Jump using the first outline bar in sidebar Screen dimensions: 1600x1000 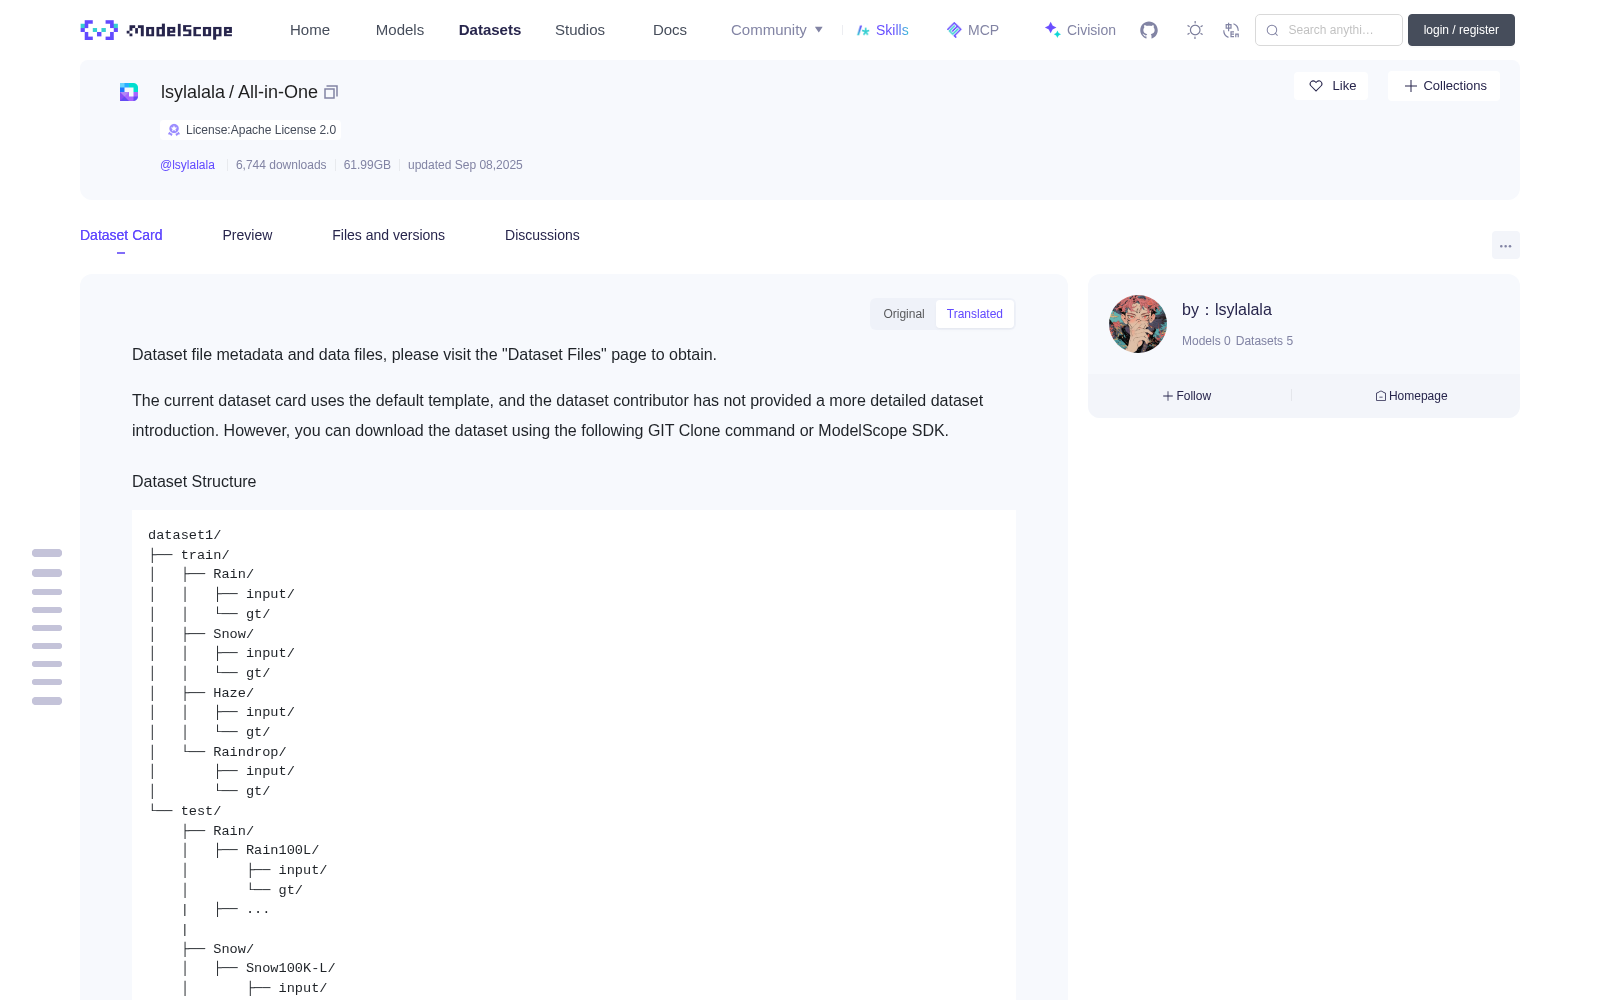47,553
